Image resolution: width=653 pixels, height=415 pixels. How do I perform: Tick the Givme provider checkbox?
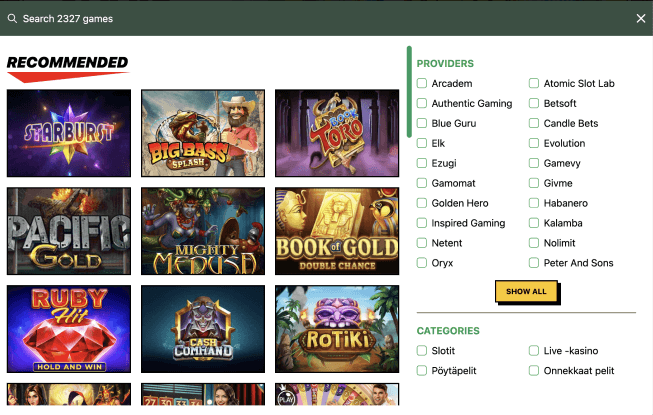click(534, 183)
